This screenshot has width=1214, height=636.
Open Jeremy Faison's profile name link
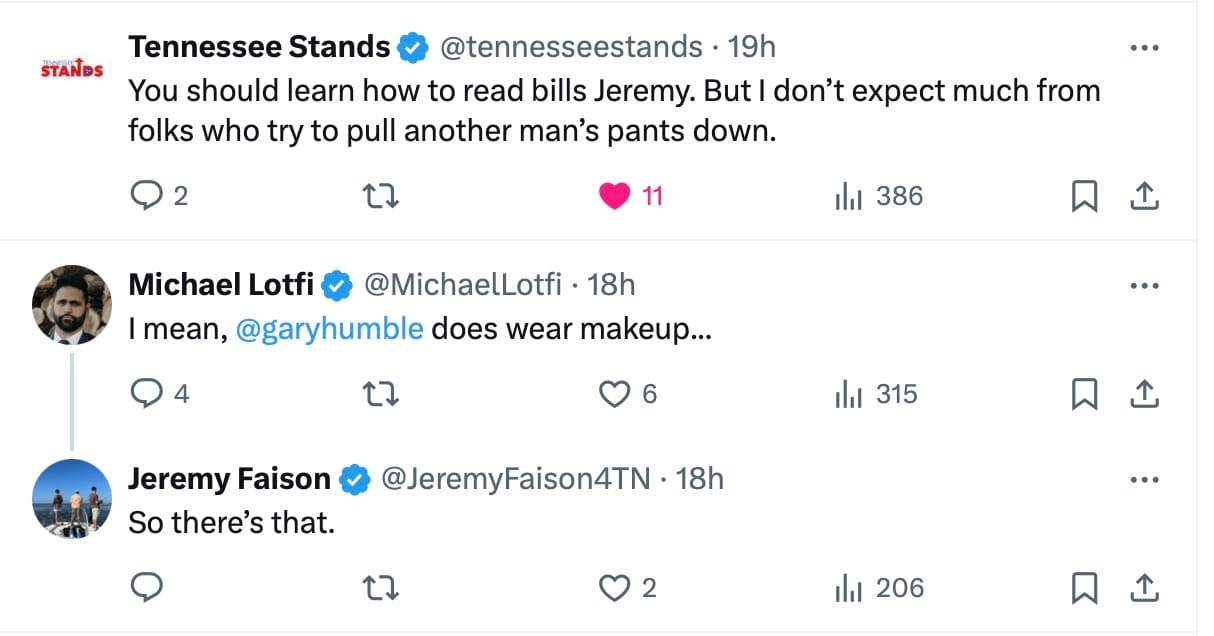(229, 480)
